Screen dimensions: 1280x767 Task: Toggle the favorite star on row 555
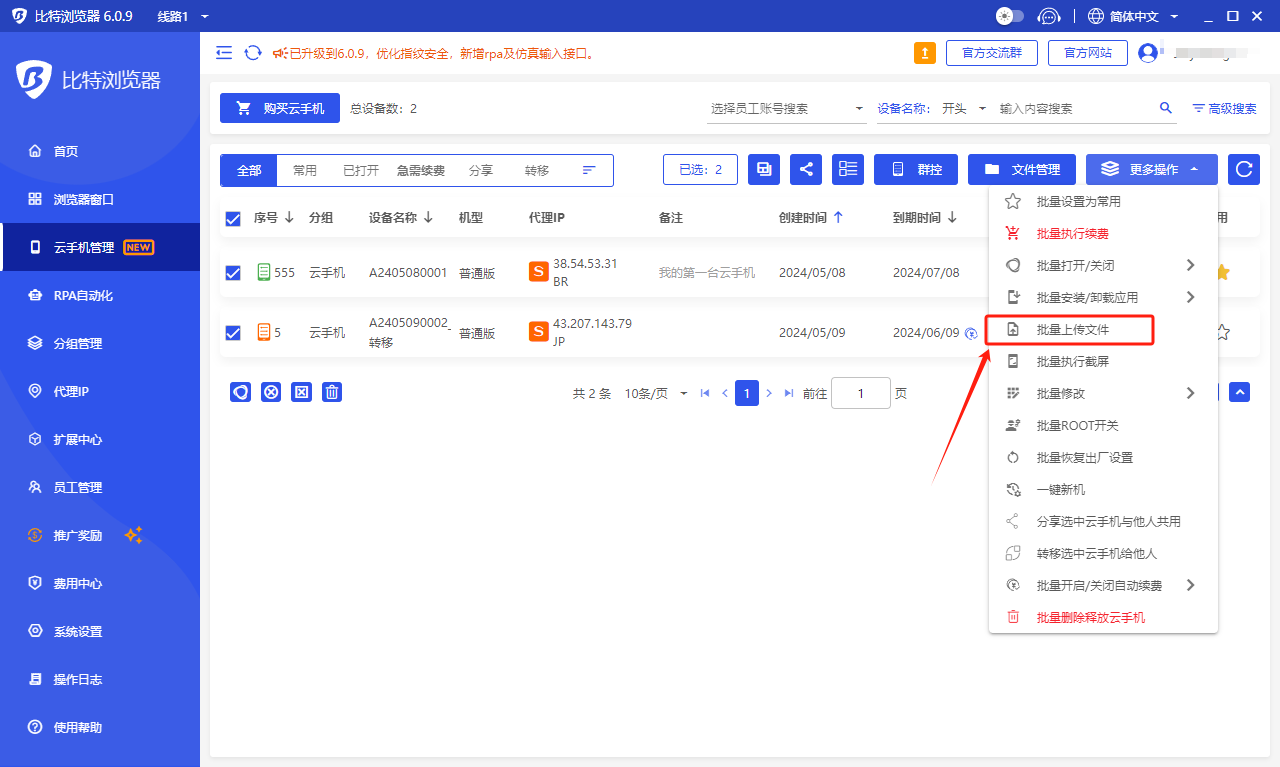1222,272
